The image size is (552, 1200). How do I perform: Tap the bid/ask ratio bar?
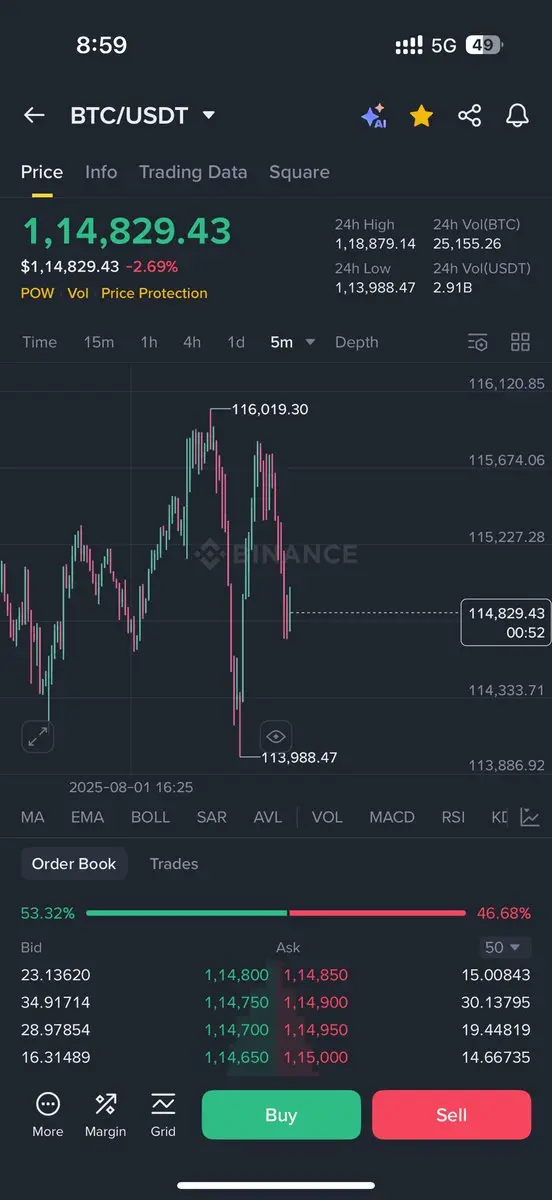tap(276, 913)
